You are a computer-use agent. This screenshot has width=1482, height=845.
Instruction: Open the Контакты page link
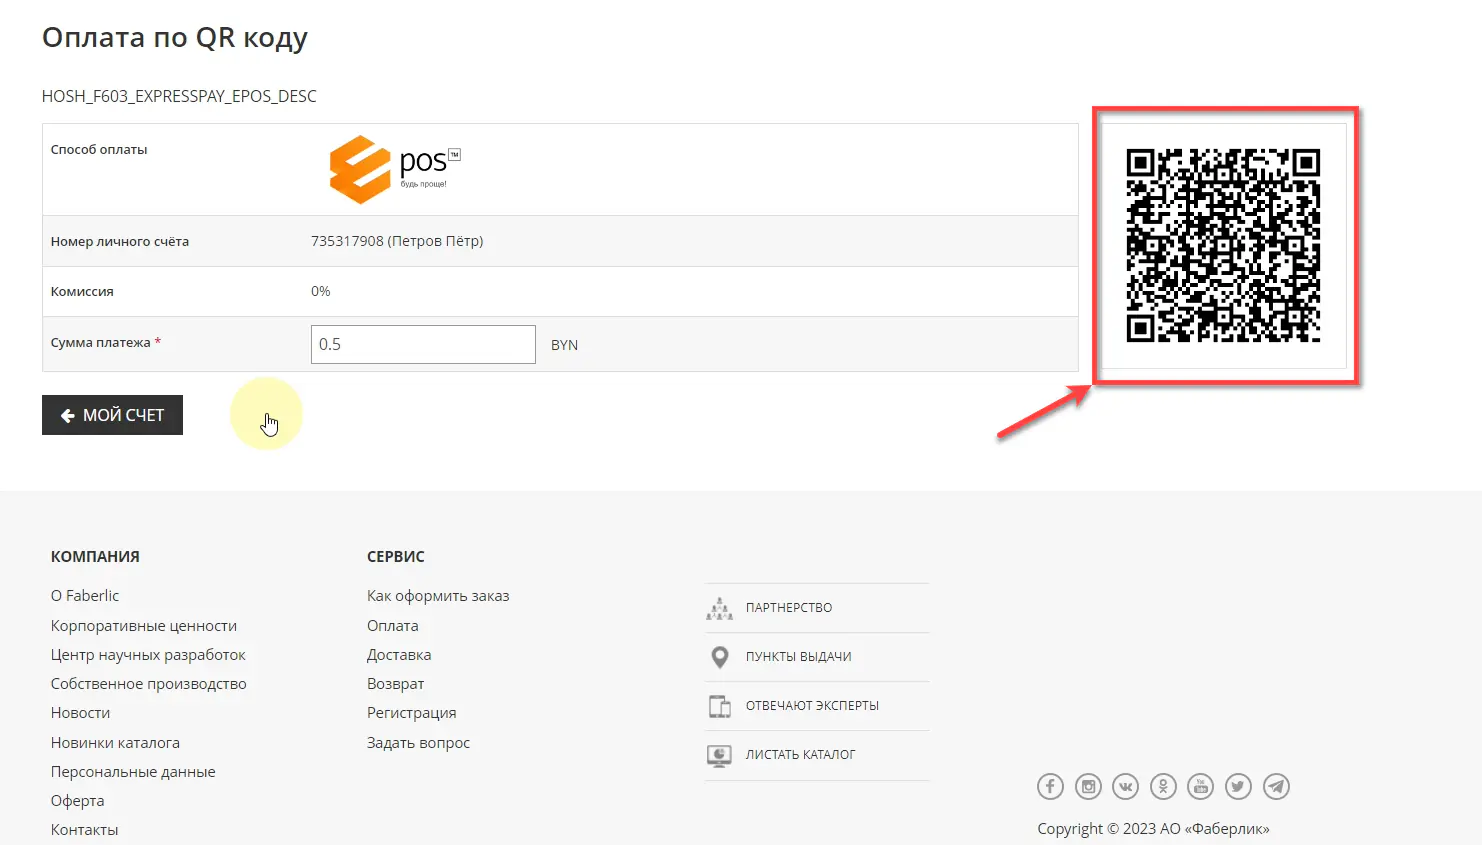(84, 829)
